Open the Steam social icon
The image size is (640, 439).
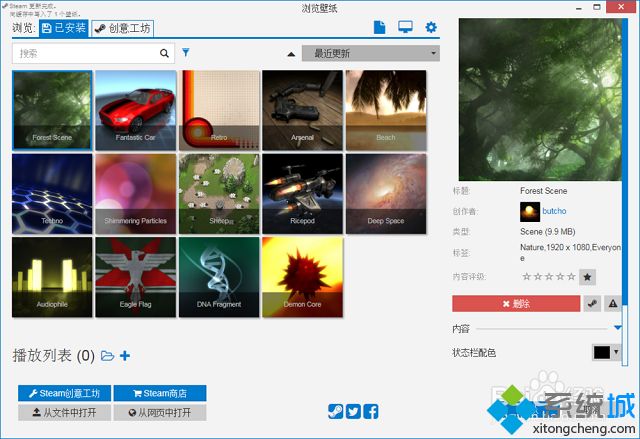(x=336, y=411)
